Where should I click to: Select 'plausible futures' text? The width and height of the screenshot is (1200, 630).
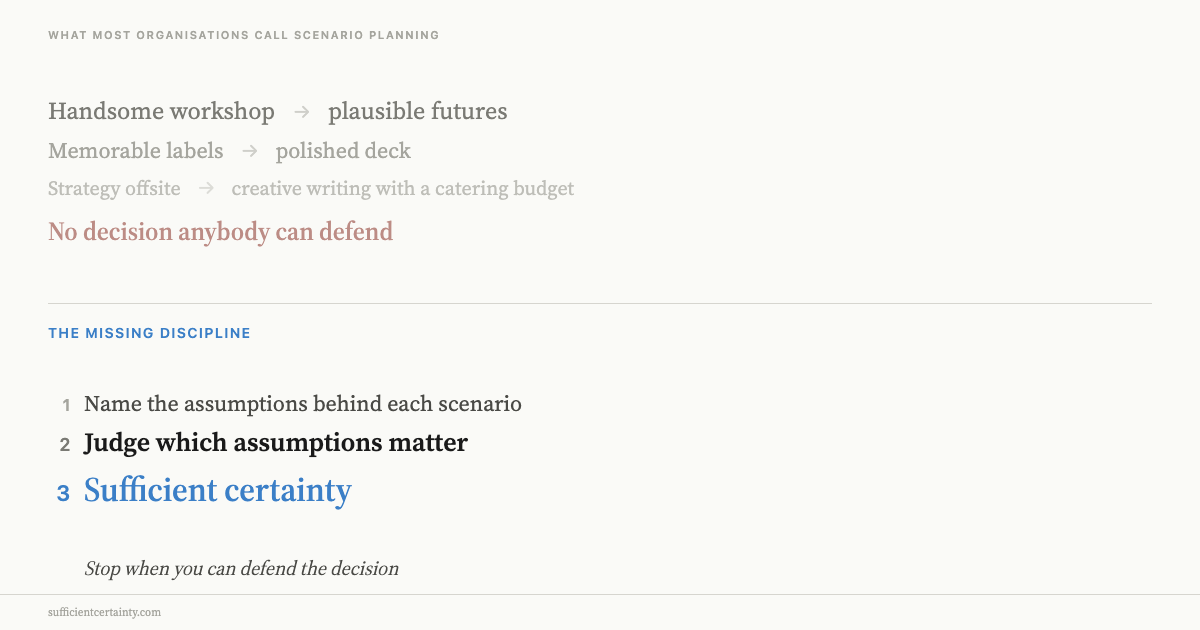418,111
